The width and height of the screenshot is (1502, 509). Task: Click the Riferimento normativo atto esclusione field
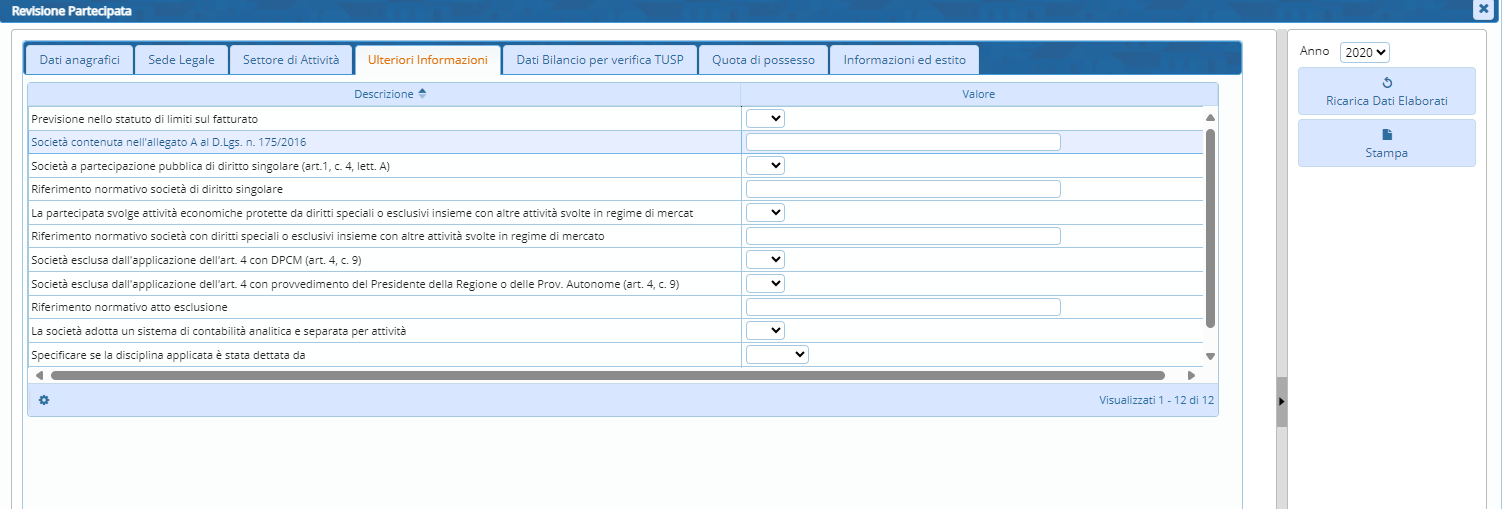tap(903, 307)
